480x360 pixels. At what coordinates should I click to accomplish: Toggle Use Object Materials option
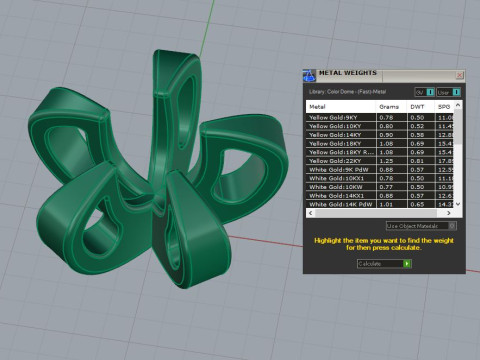[421, 226]
